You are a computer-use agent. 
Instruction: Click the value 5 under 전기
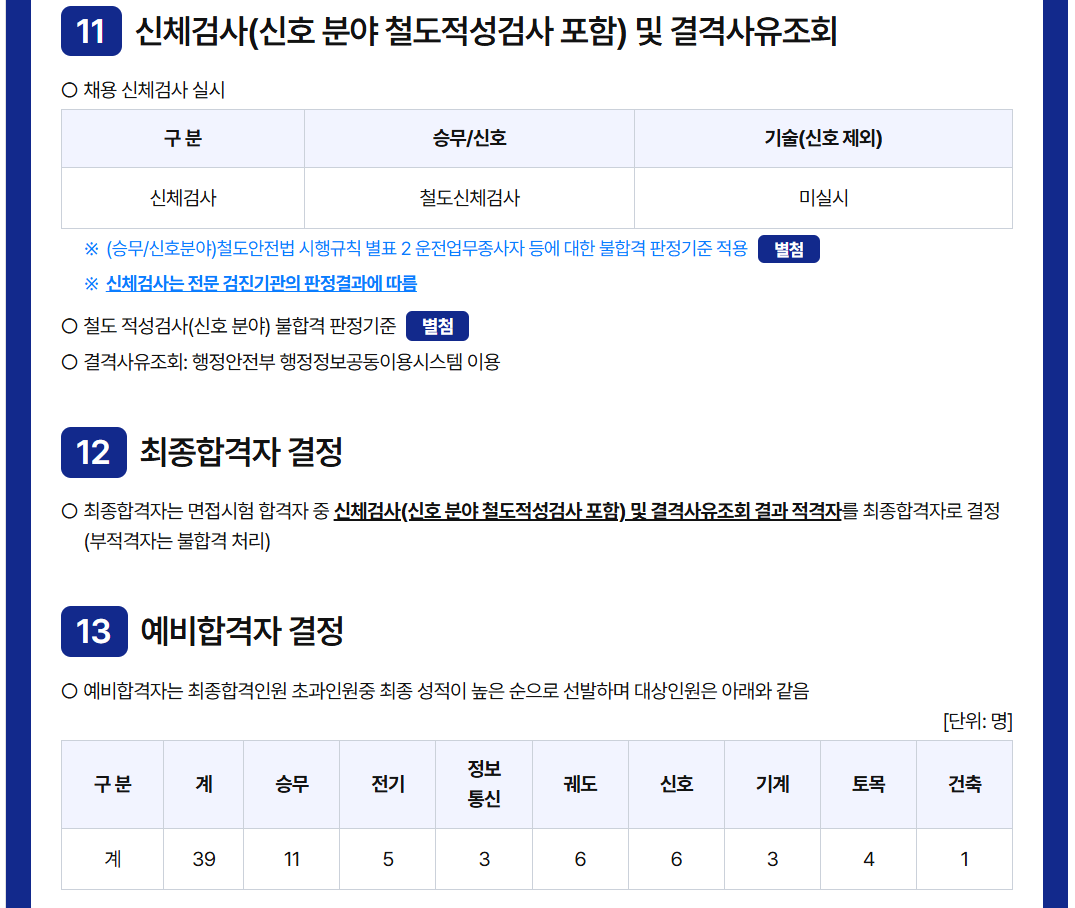[x=387, y=859]
